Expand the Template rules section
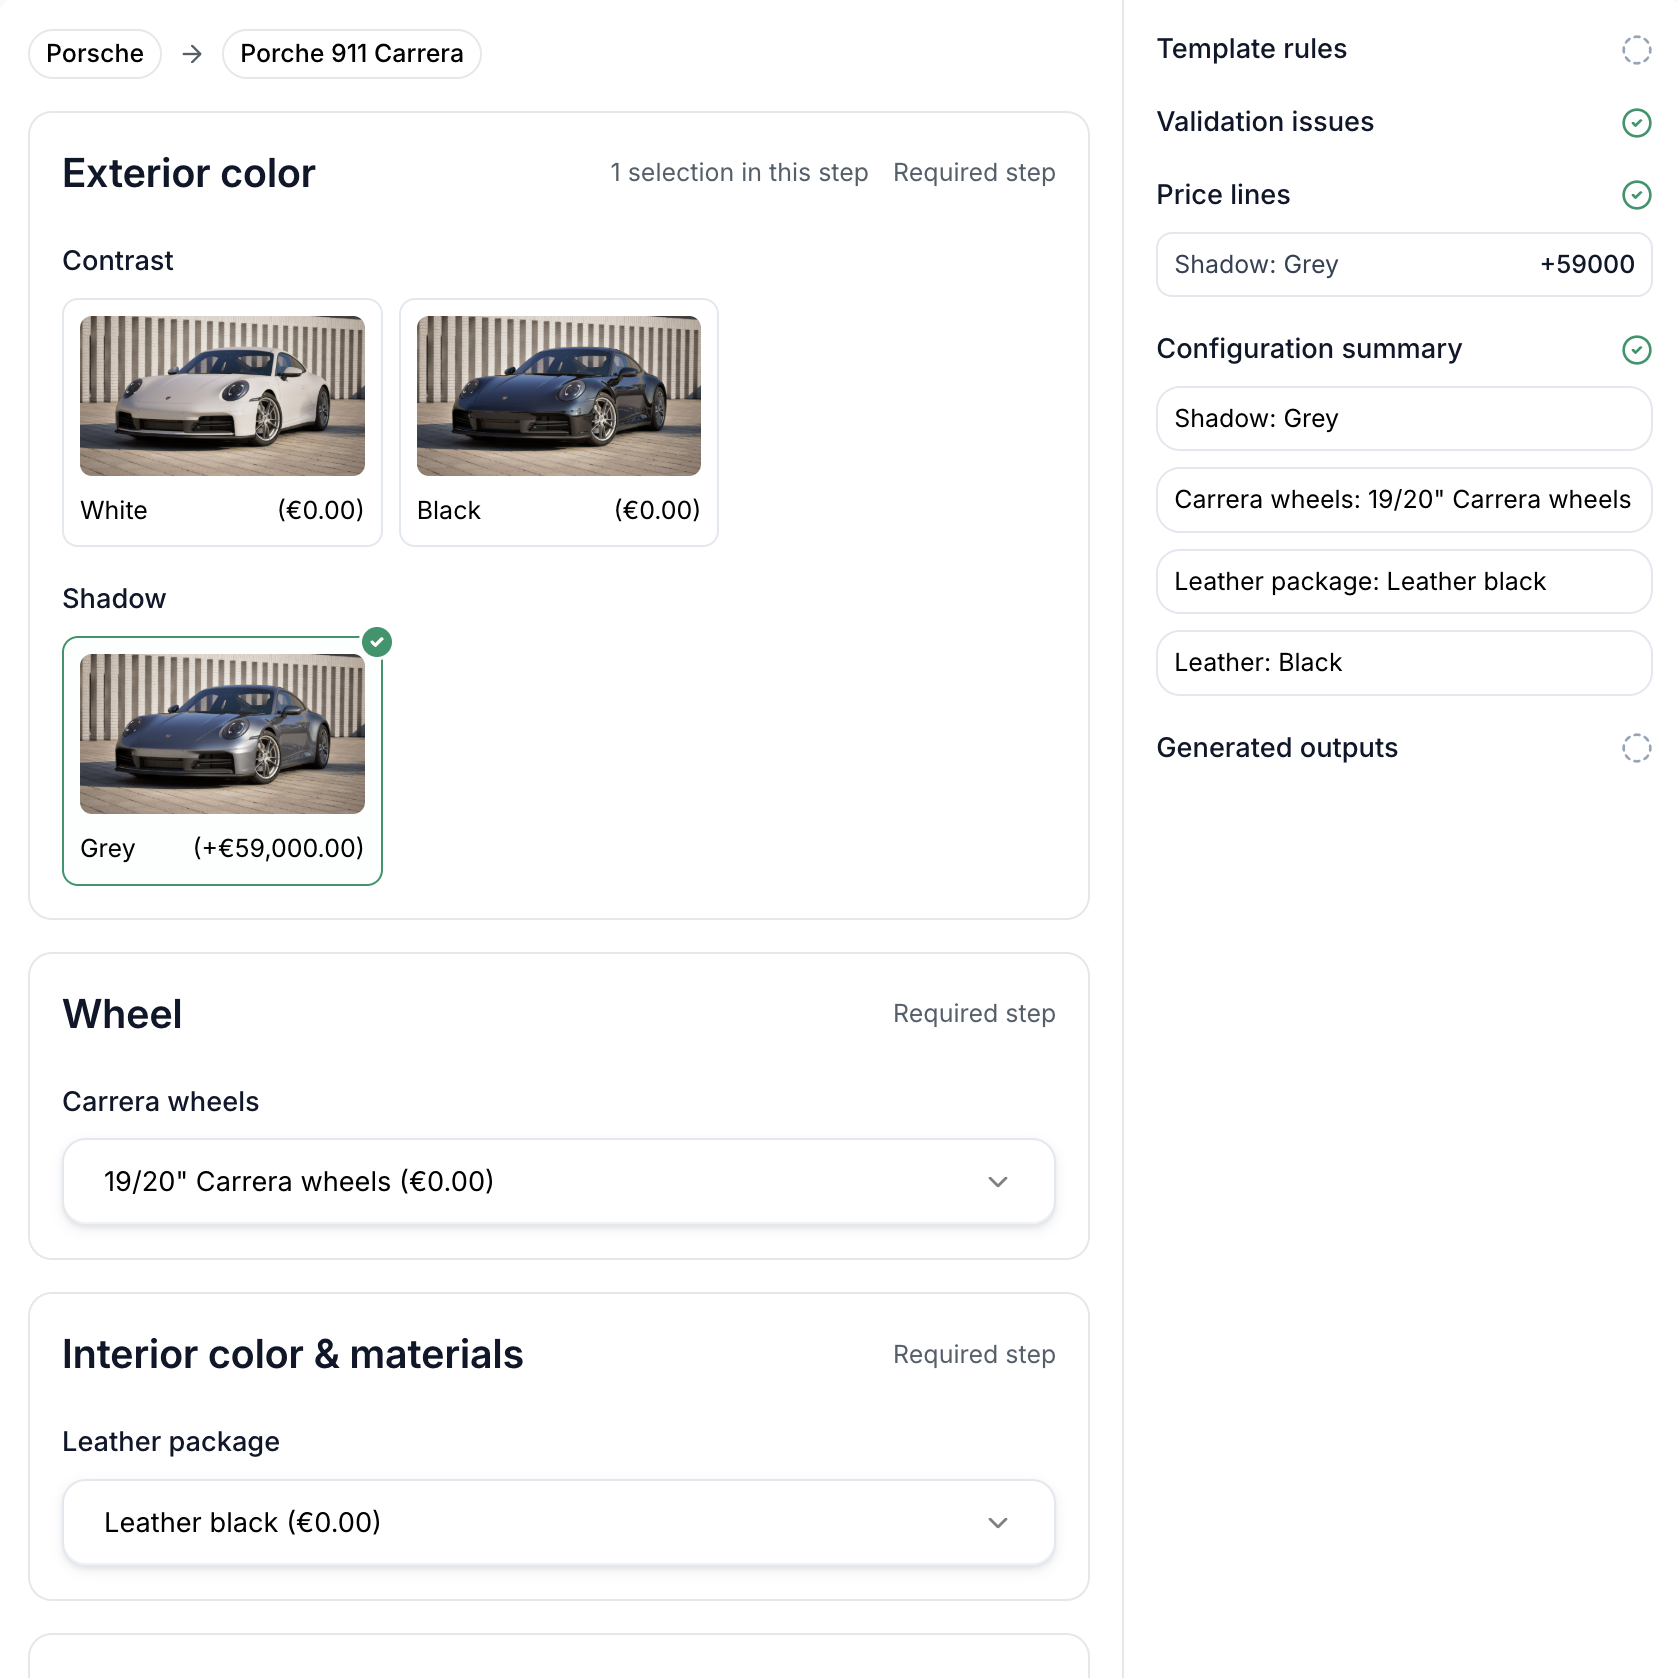1678x1678 pixels. tap(1404, 49)
